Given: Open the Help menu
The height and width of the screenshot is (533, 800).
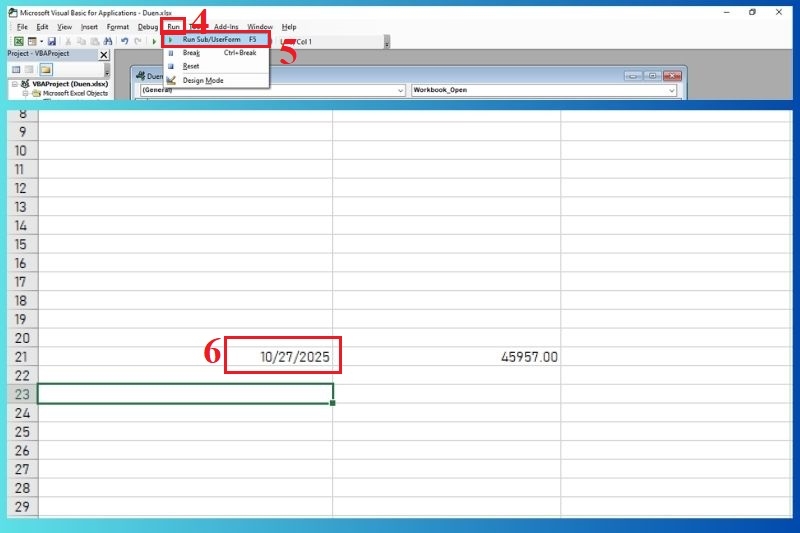Looking at the screenshot, I should click(289, 27).
